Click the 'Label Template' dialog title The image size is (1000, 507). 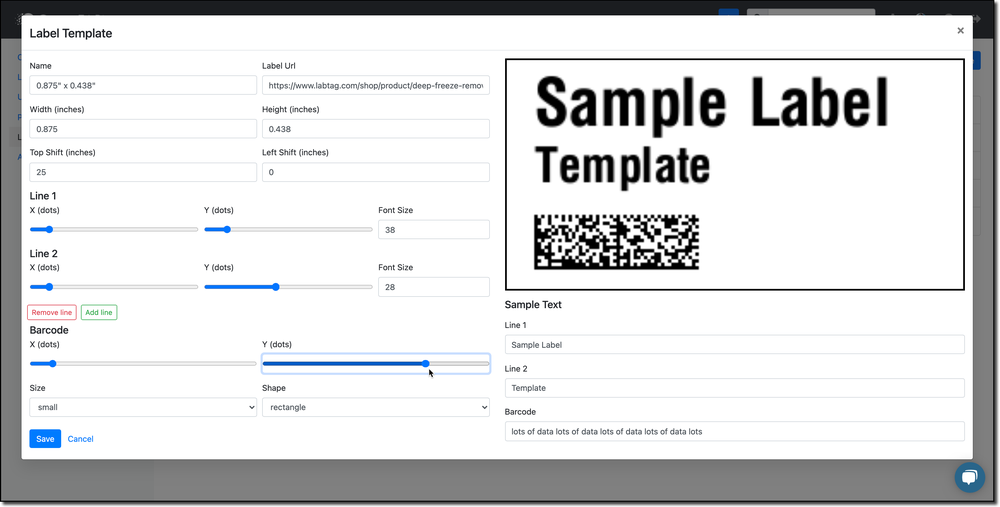pyautogui.click(x=71, y=33)
